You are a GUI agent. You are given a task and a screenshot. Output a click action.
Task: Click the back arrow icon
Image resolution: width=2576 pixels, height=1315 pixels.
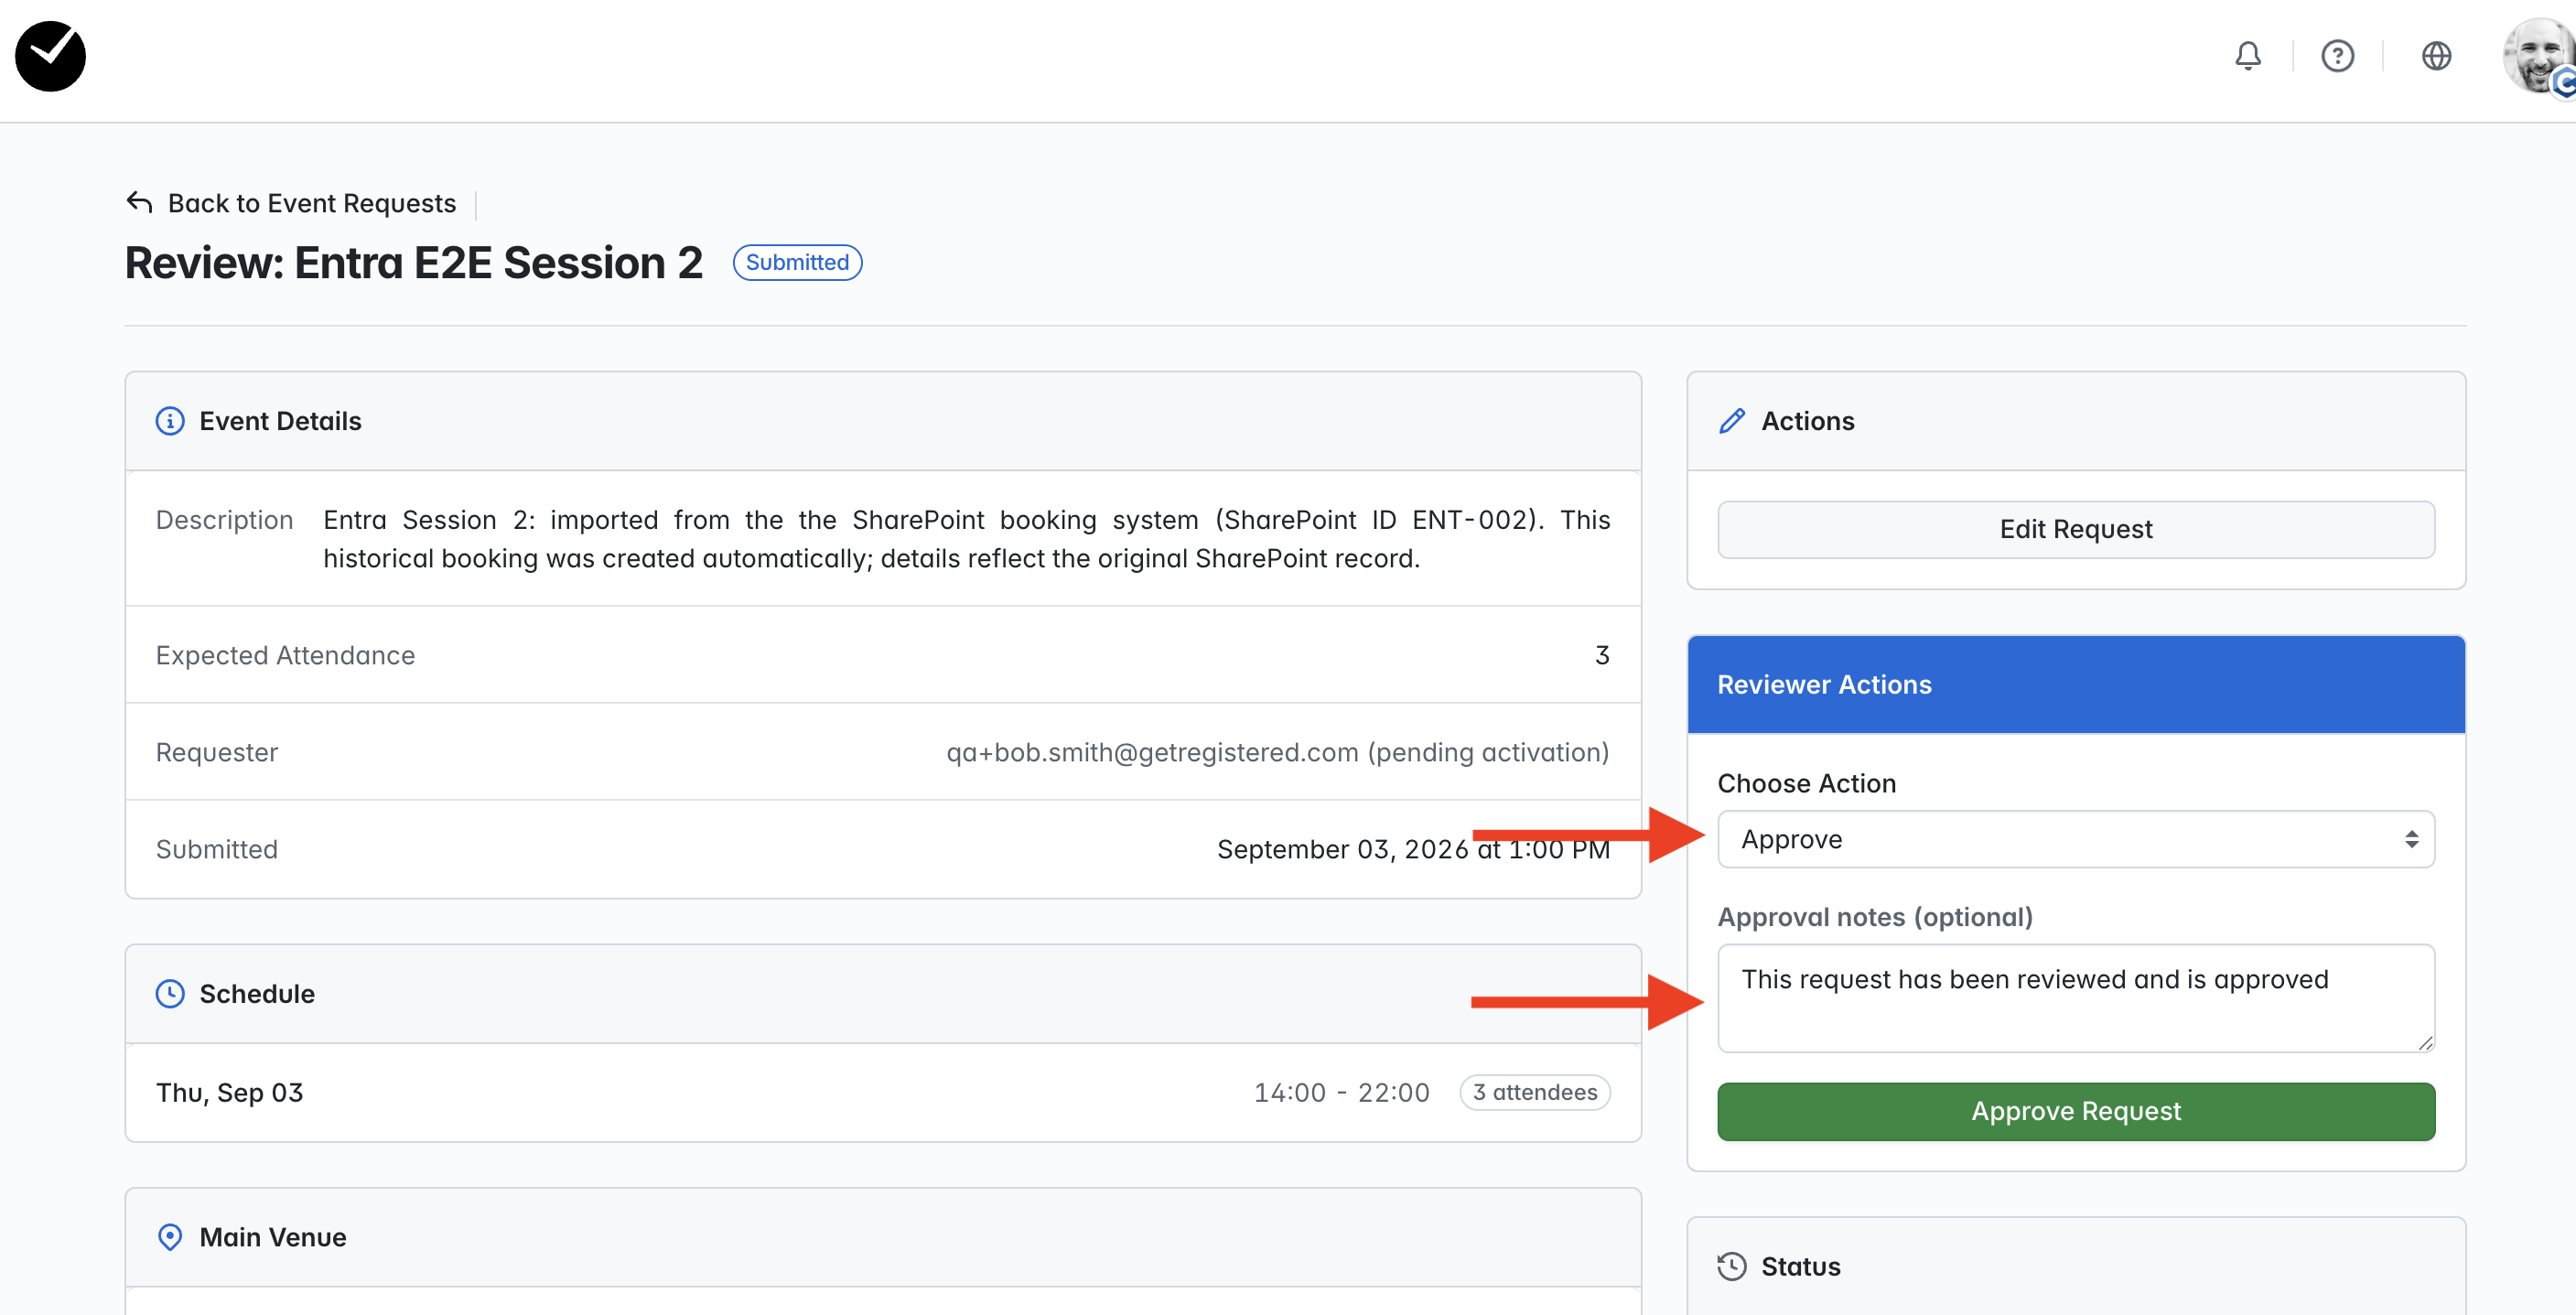coord(139,203)
